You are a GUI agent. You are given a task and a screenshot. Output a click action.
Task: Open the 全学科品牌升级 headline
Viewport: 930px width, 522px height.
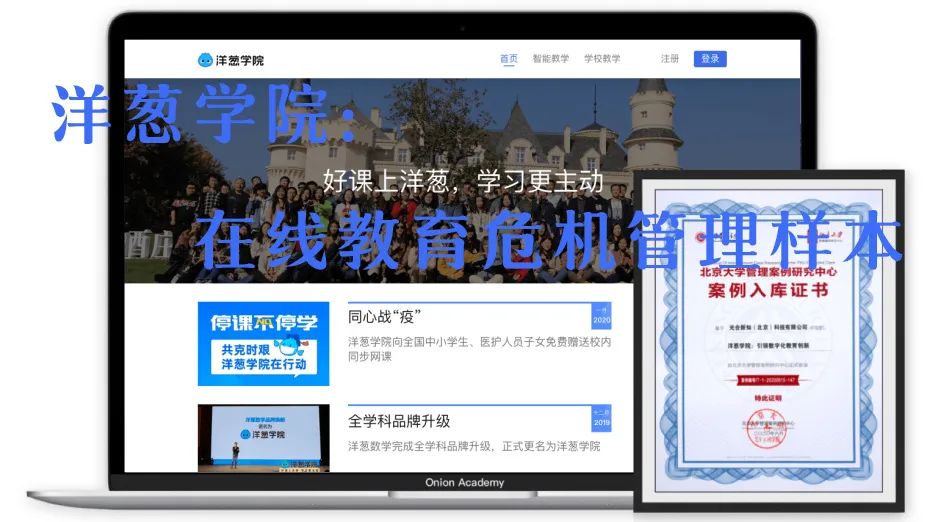pos(399,421)
